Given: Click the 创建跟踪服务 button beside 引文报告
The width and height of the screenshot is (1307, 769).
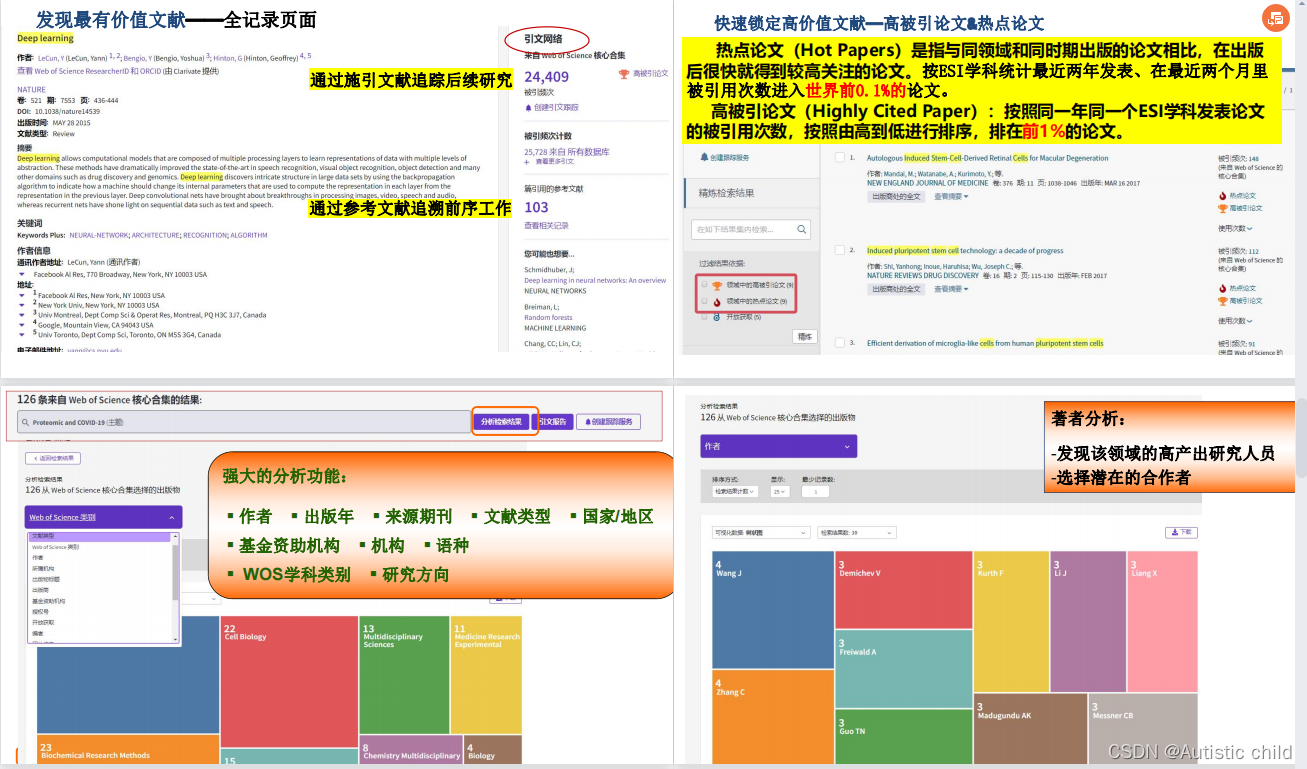Looking at the screenshot, I should (x=608, y=422).
